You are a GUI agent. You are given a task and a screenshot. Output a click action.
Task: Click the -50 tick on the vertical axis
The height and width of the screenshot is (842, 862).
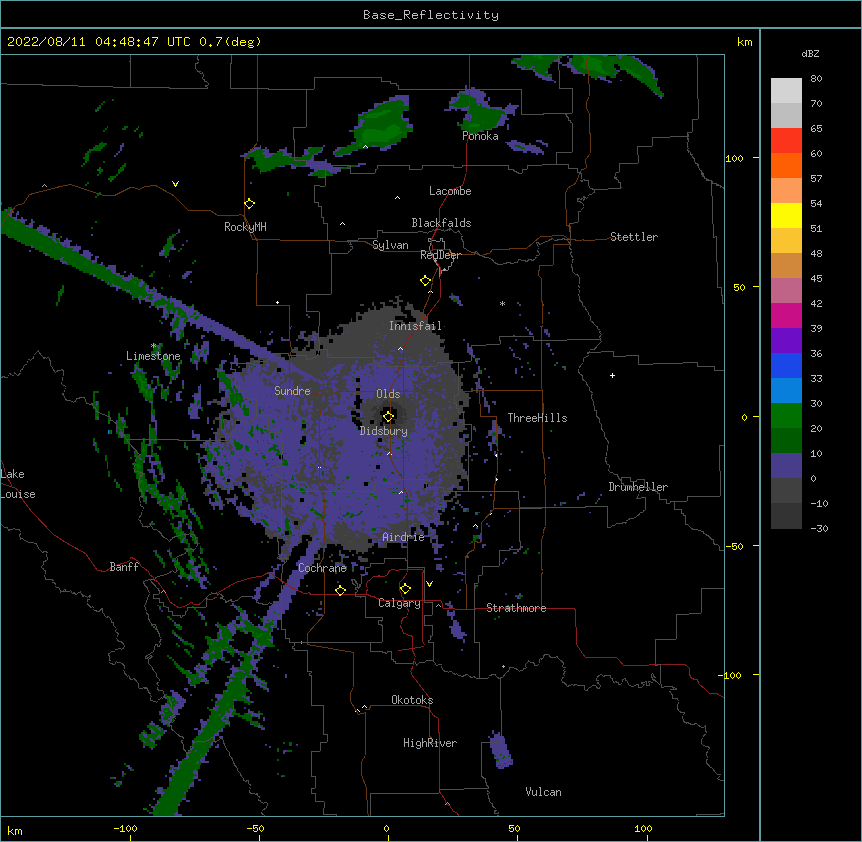click(734, 546)
